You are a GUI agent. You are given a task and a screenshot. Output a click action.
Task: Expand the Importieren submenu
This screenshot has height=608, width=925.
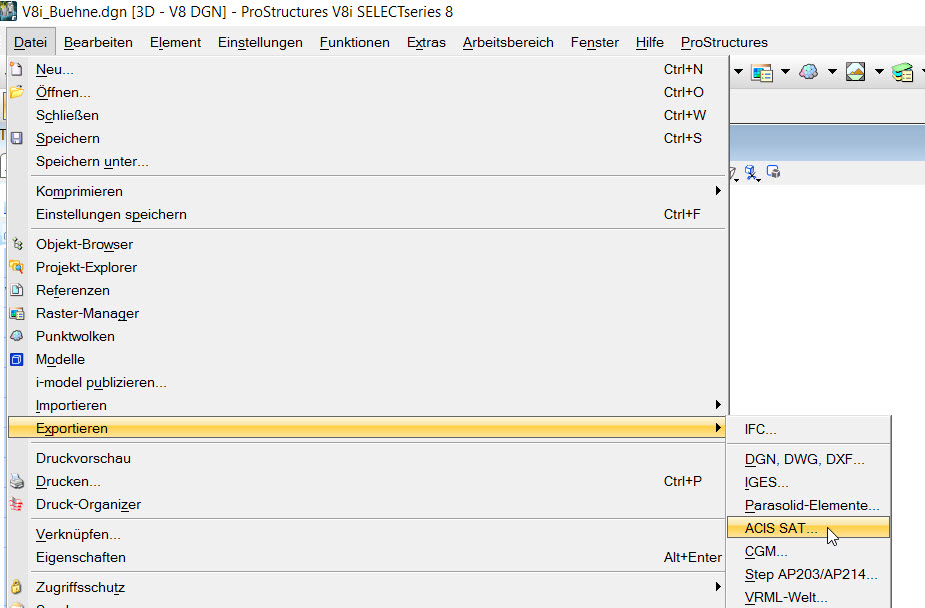pyautogui.click(x=368, y=406)
